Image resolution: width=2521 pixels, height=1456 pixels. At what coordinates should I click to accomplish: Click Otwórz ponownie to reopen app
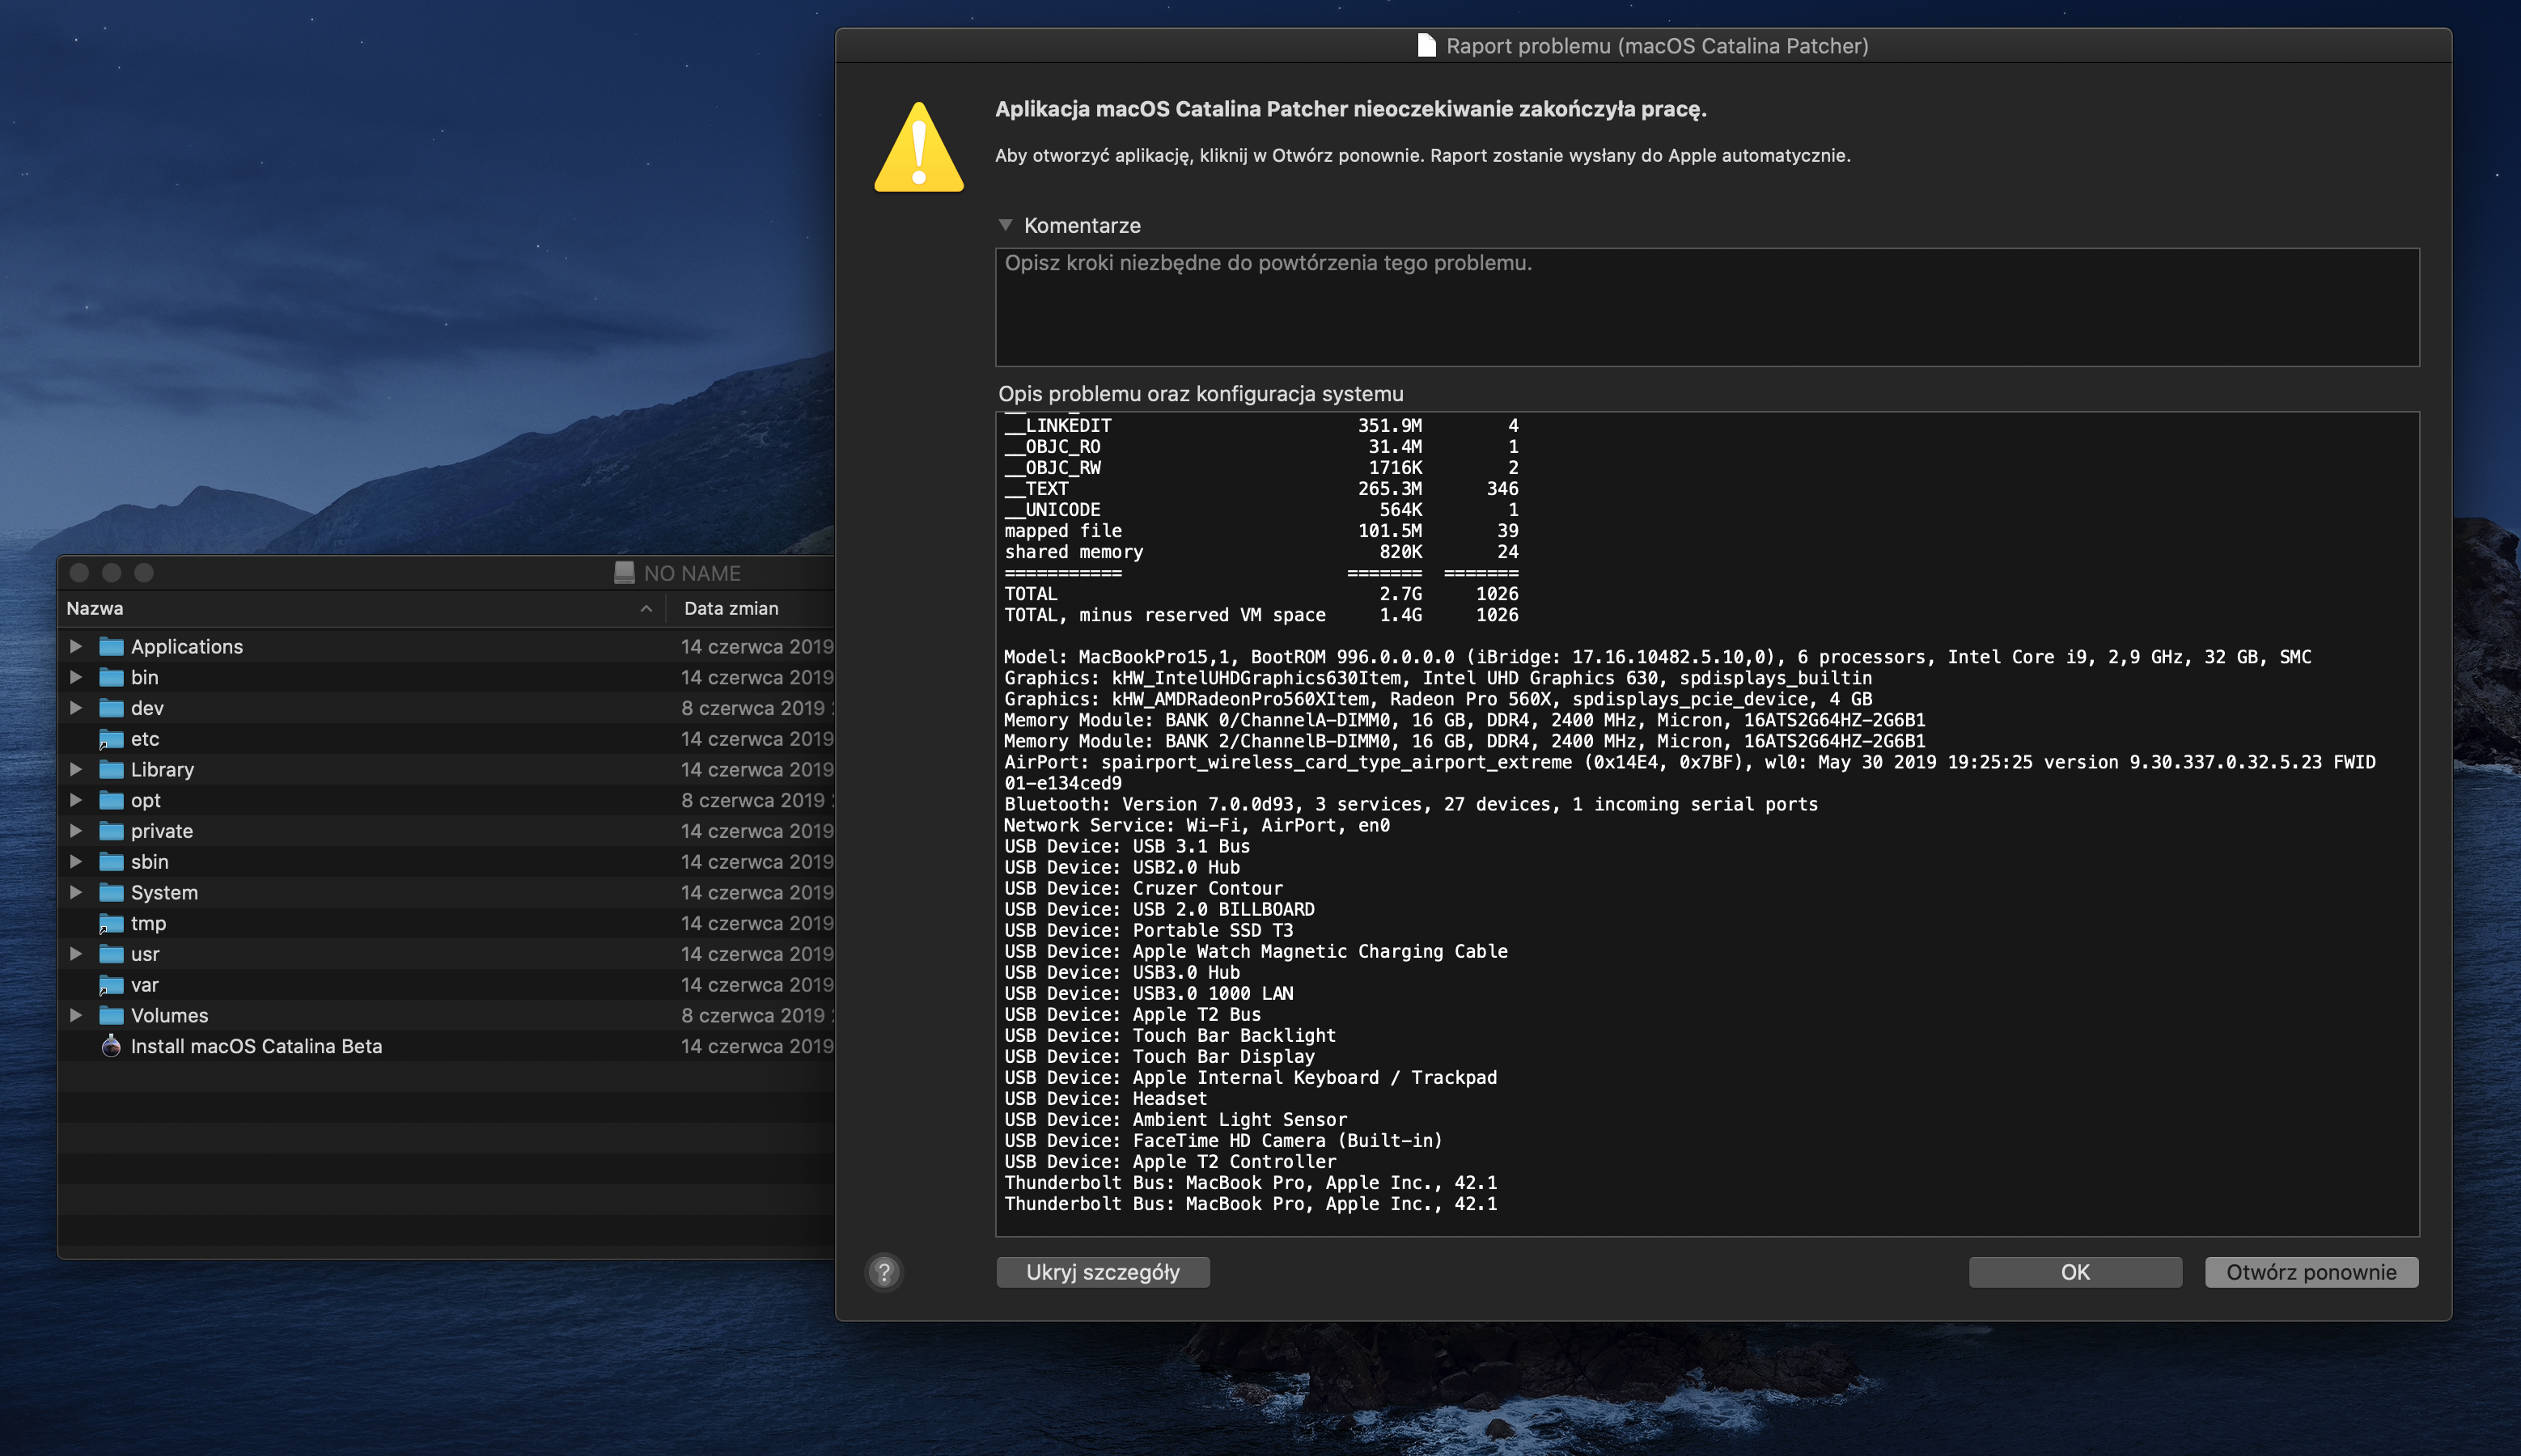[x=2311, y=1272]
